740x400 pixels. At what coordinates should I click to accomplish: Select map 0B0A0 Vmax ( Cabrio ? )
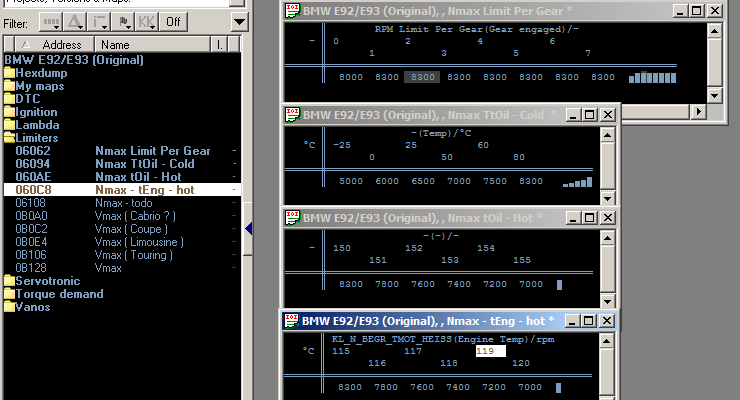pos(122,216)
